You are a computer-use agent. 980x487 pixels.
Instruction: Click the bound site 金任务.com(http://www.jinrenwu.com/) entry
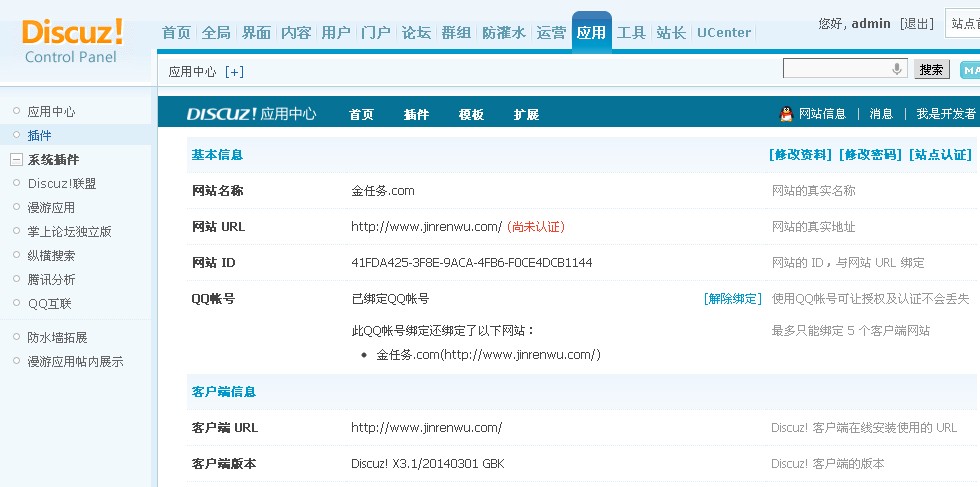(488, 355)
